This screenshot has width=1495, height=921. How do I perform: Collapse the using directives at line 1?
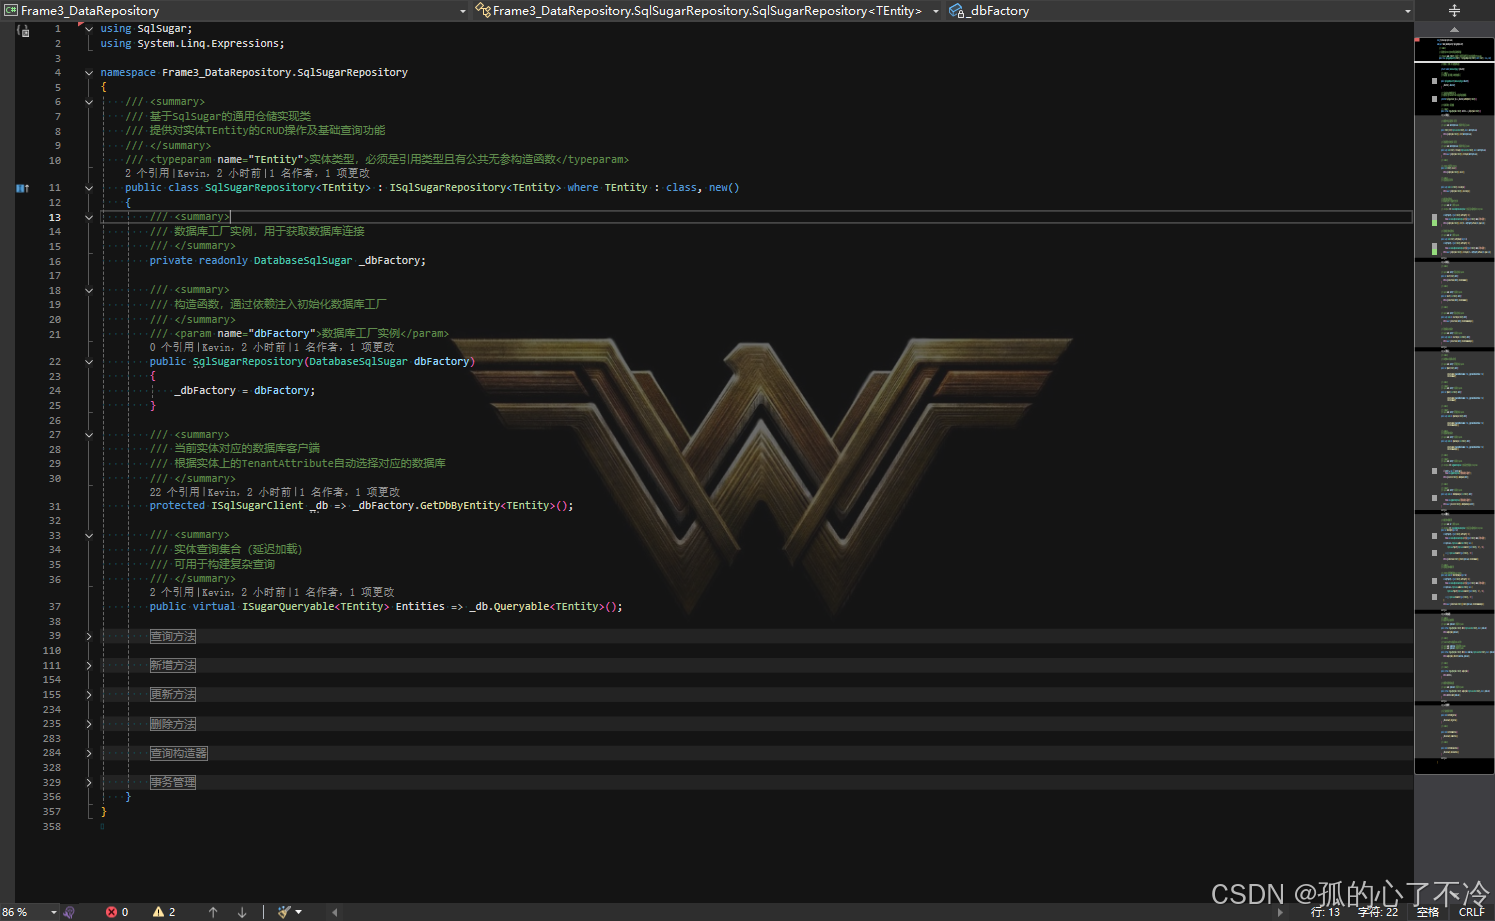[89, 29]
